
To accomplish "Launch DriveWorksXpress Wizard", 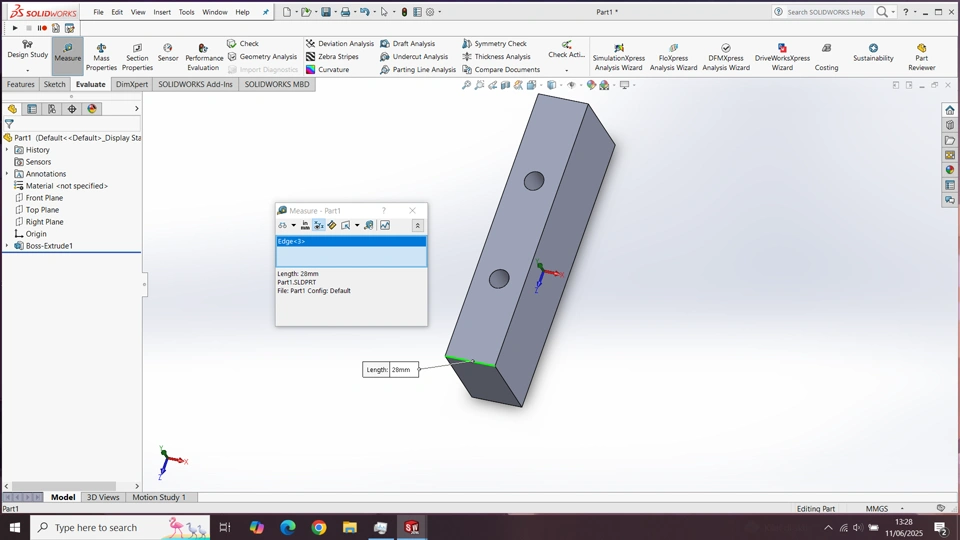I will (782, 57).
